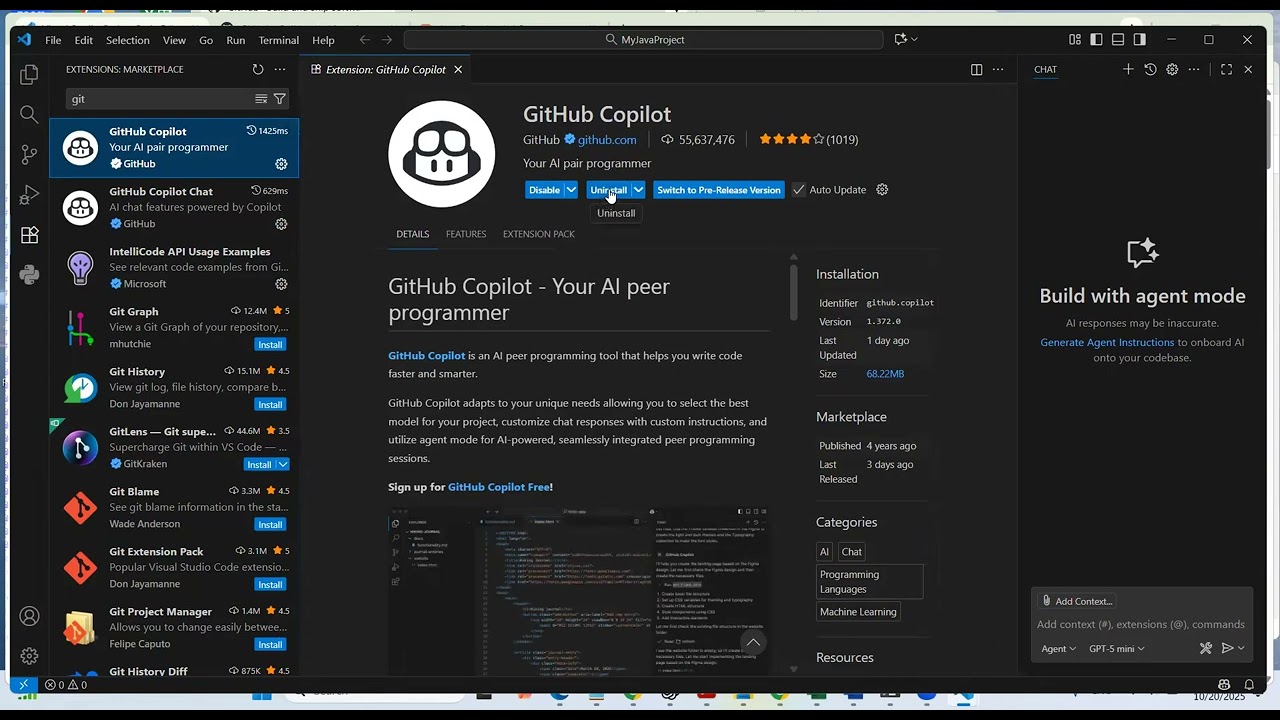Toggle the secondary side bar
Viewport: 1280px width, 720px height.
pos(1140,39)
